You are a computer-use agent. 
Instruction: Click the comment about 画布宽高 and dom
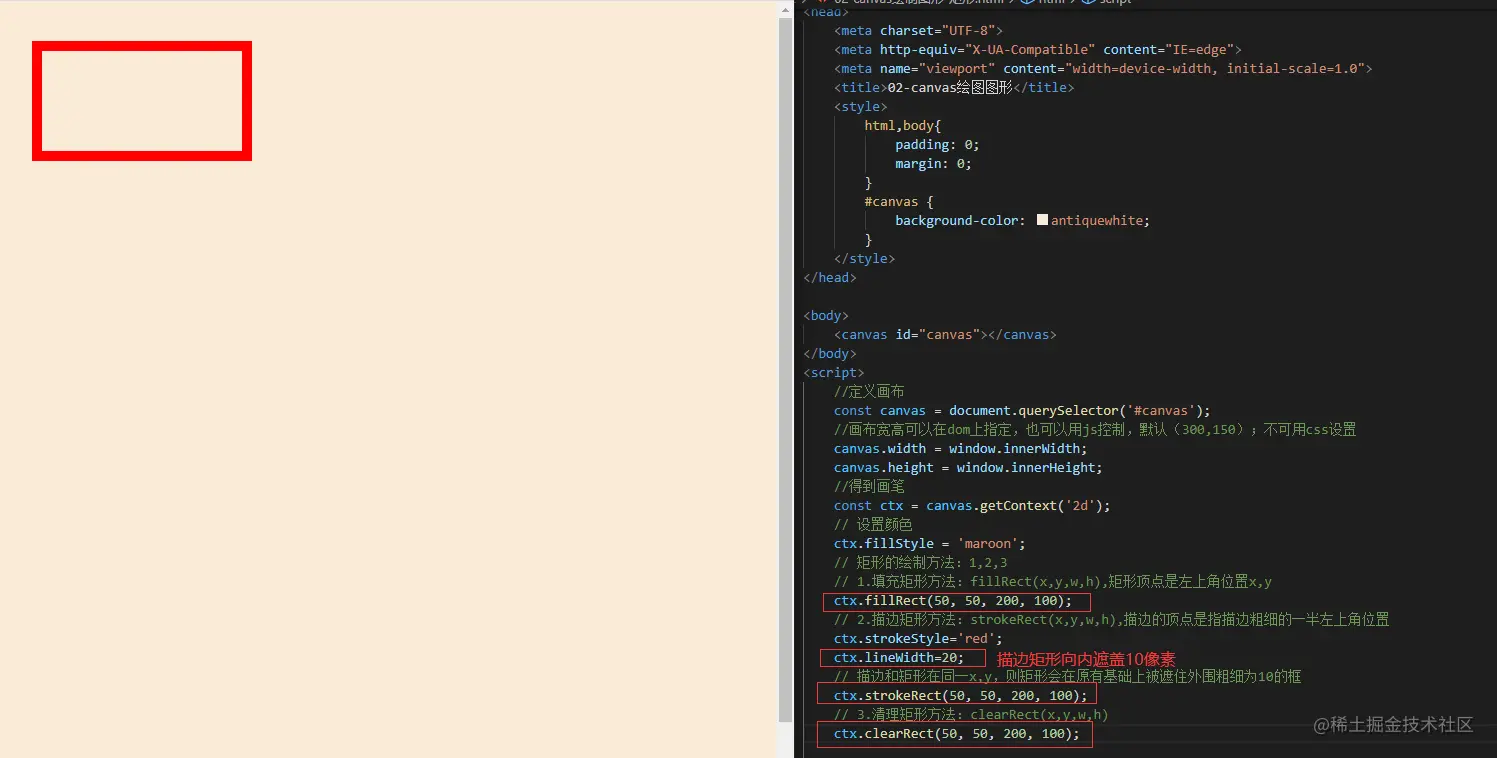1095,429
